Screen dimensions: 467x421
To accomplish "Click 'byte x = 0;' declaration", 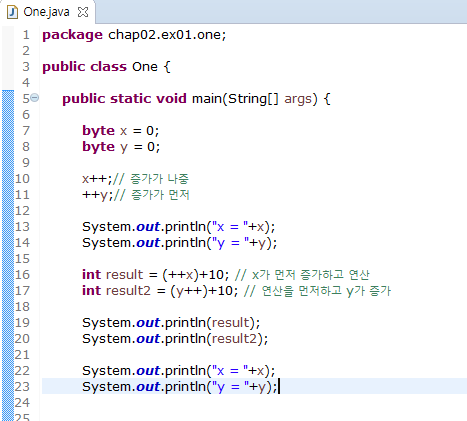I will 121,131.
